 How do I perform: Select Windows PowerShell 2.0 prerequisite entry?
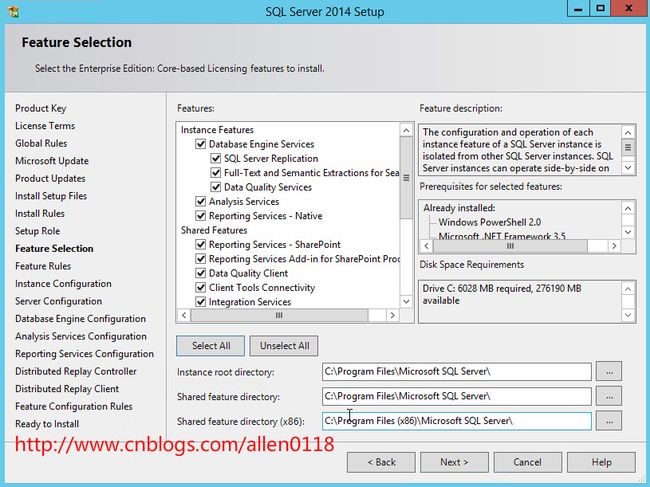[490, 222]
